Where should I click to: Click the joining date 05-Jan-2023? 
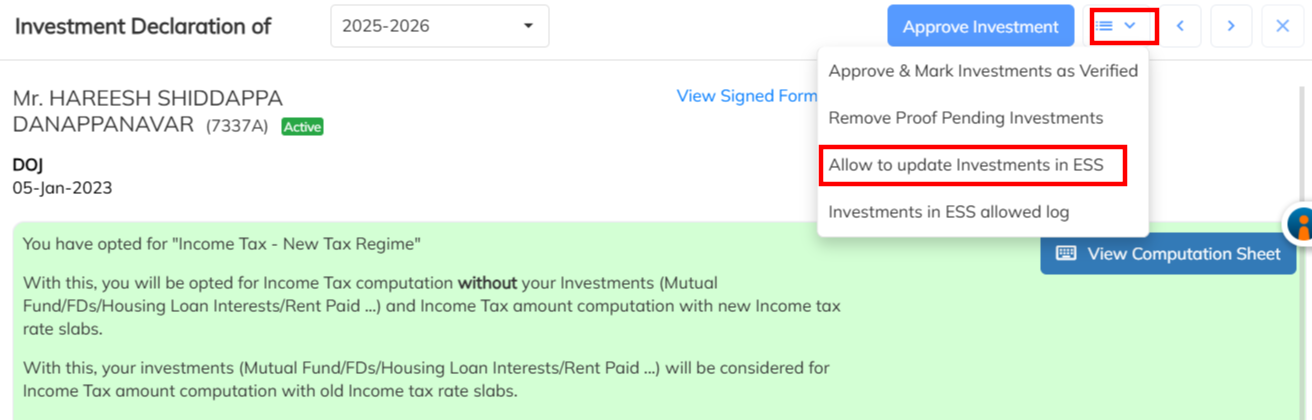(62, 188)
